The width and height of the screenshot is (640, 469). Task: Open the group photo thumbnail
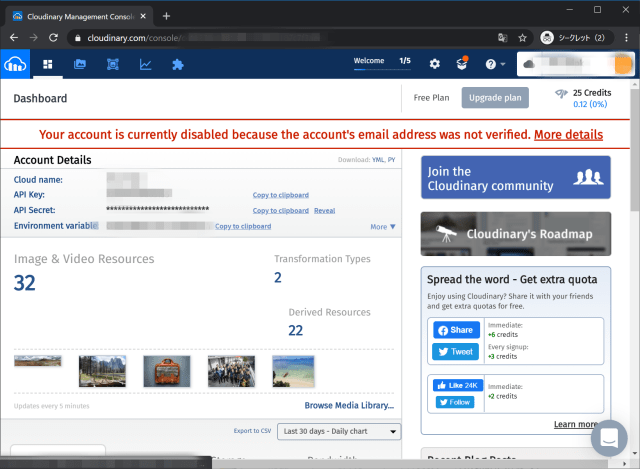pyautogui.click(x=231, y=371)
